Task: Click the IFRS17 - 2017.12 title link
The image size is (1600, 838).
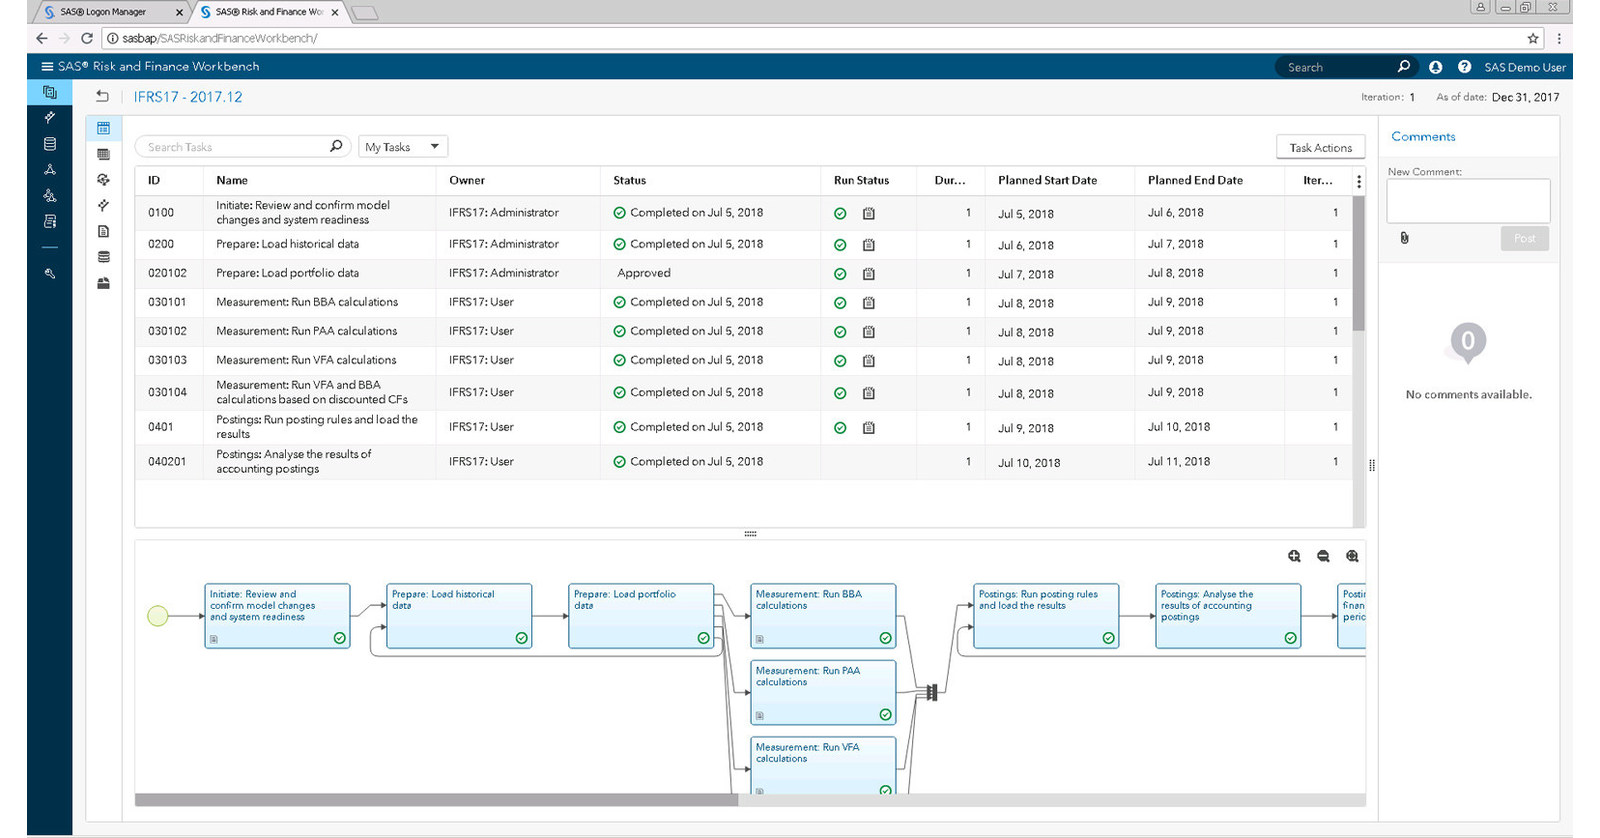Action: [188, 97]
